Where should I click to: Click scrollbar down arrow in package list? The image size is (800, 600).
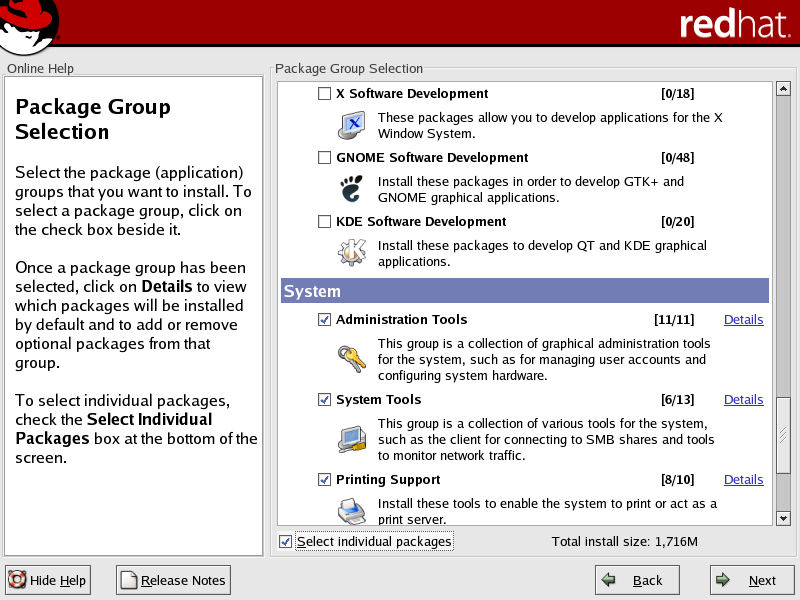[783, 518]
